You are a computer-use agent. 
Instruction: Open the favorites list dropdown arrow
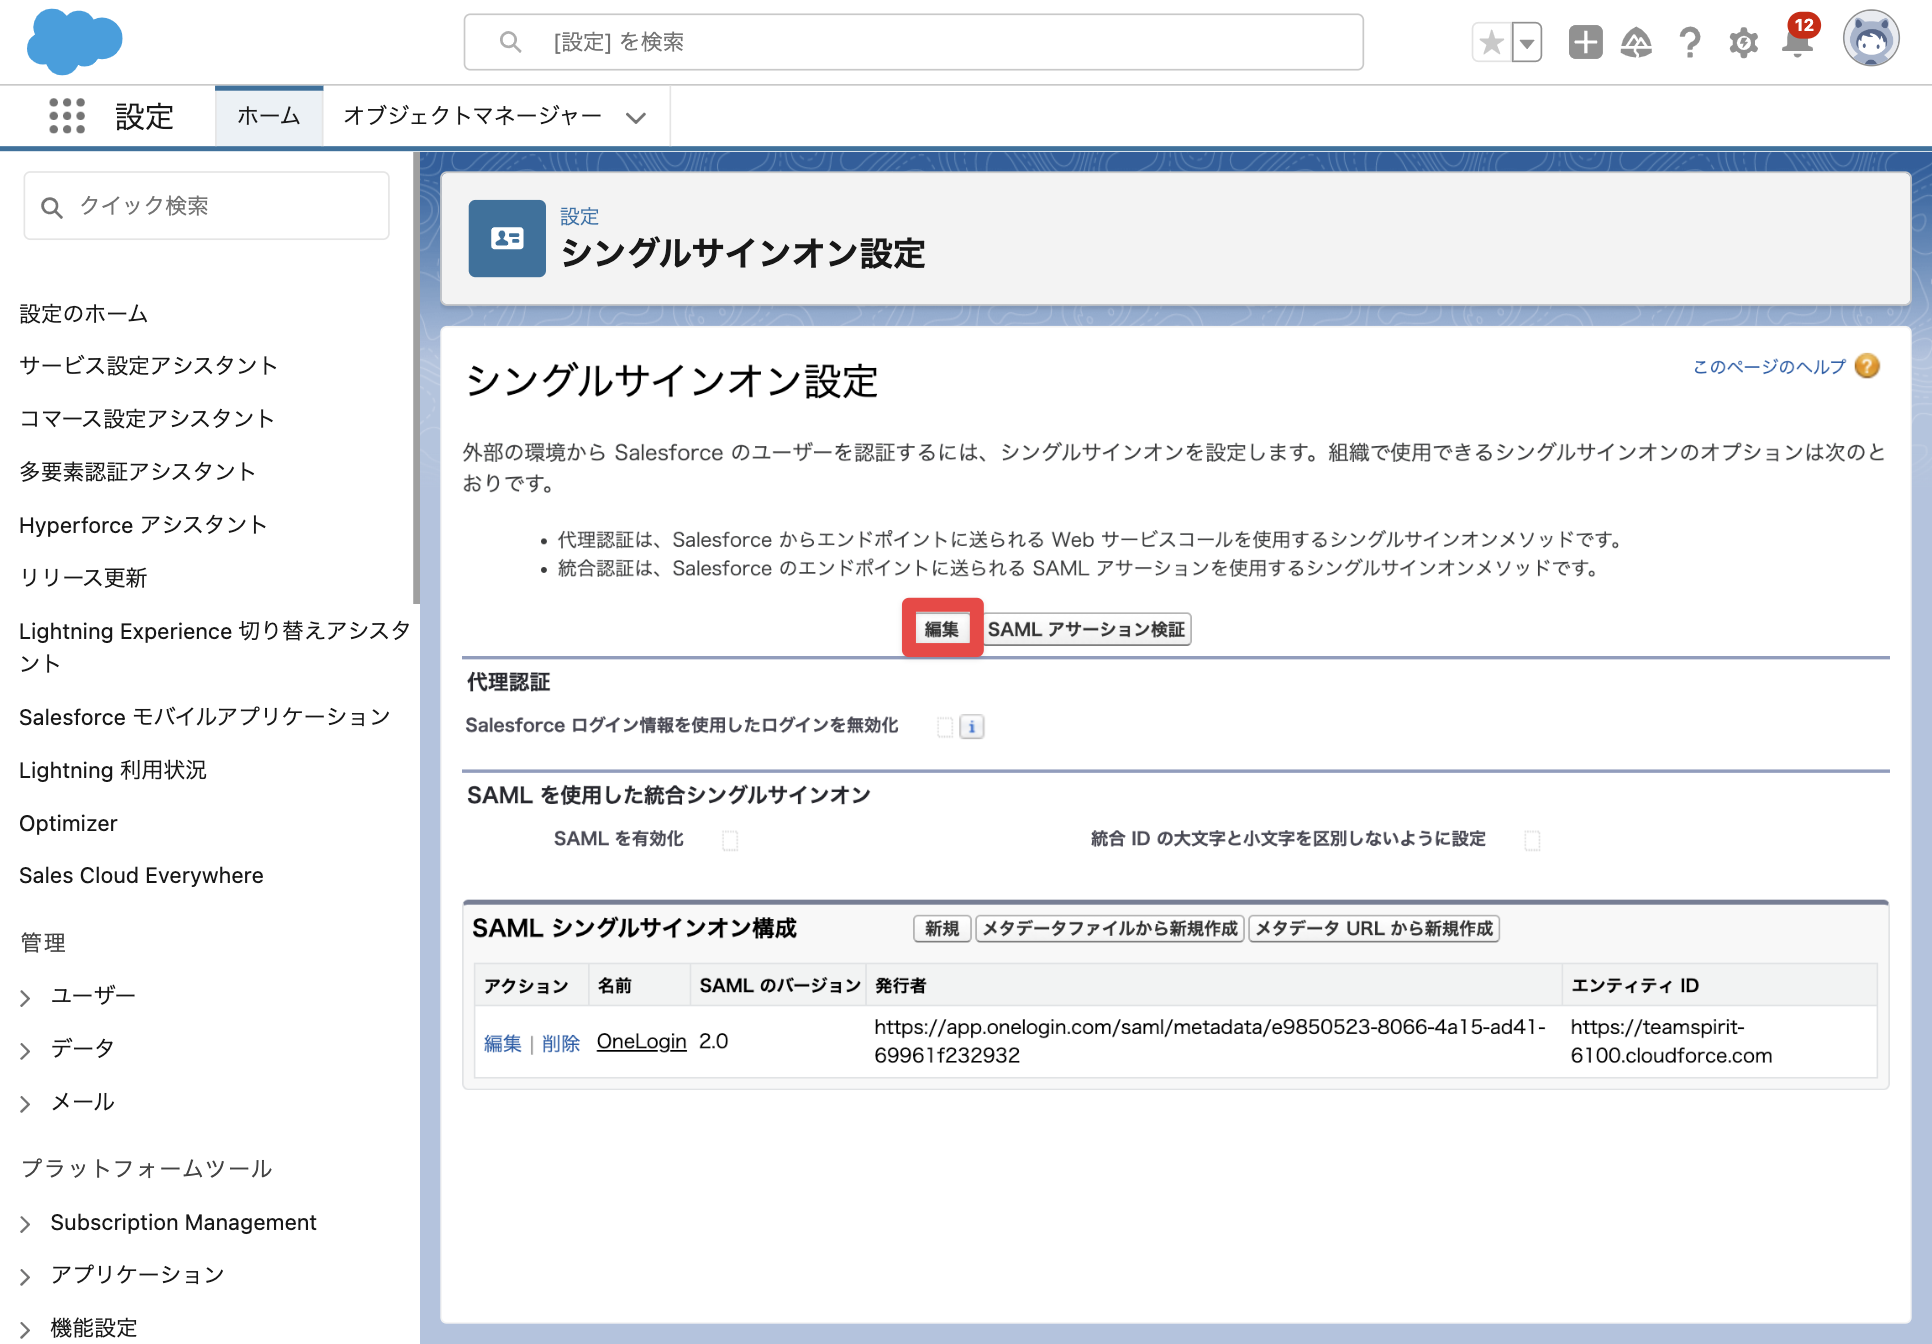[x=1527, y=42]
